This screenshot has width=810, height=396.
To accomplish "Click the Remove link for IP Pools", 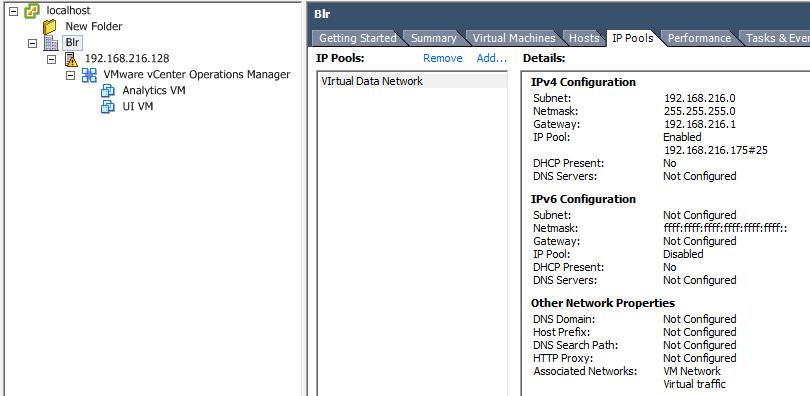I will point(443,58).
